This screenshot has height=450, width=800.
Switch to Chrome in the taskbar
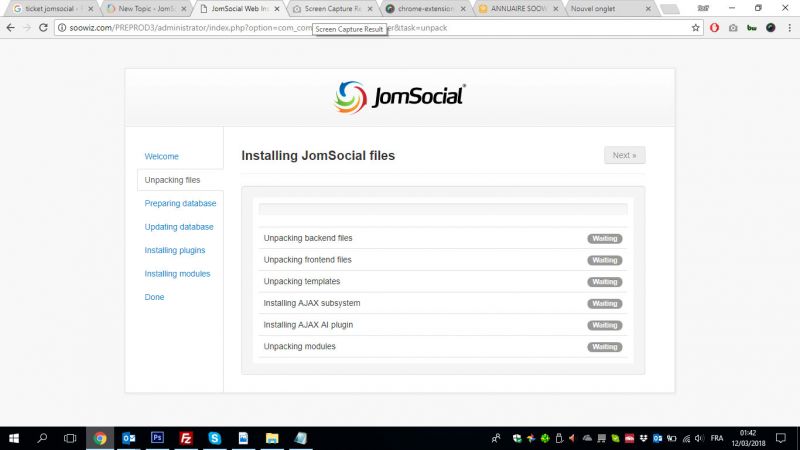tap(100, 438)
